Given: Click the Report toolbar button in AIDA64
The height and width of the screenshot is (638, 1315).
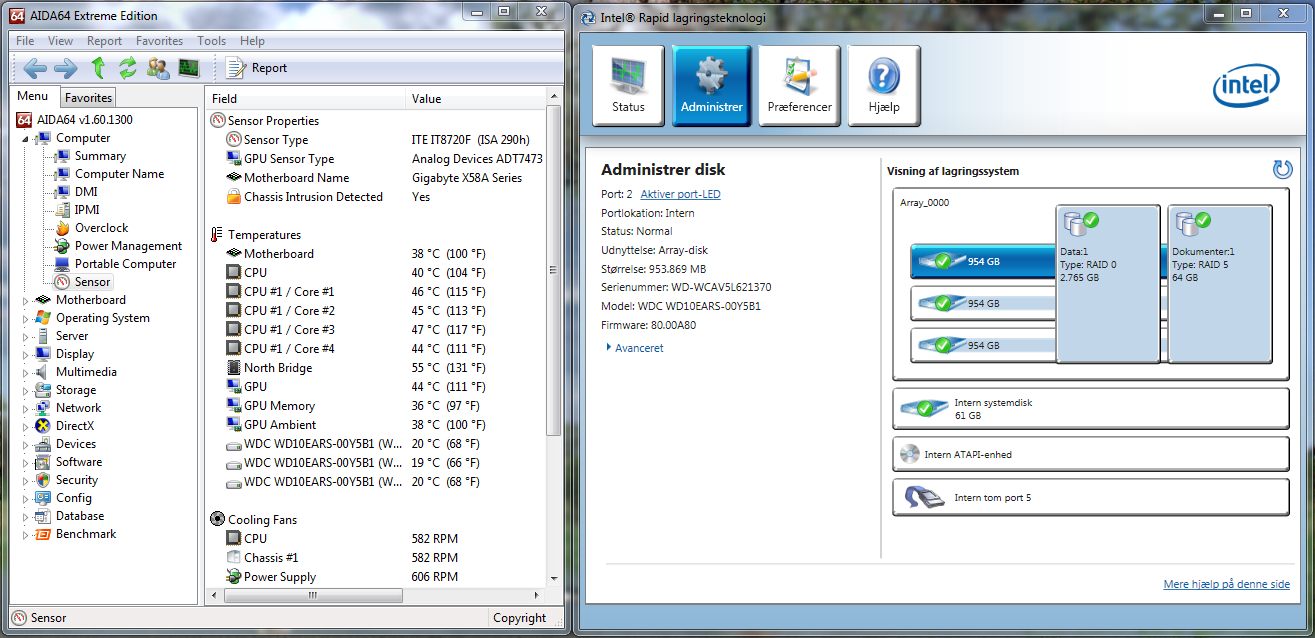Looking at the screenshot, I should (257, 68).
